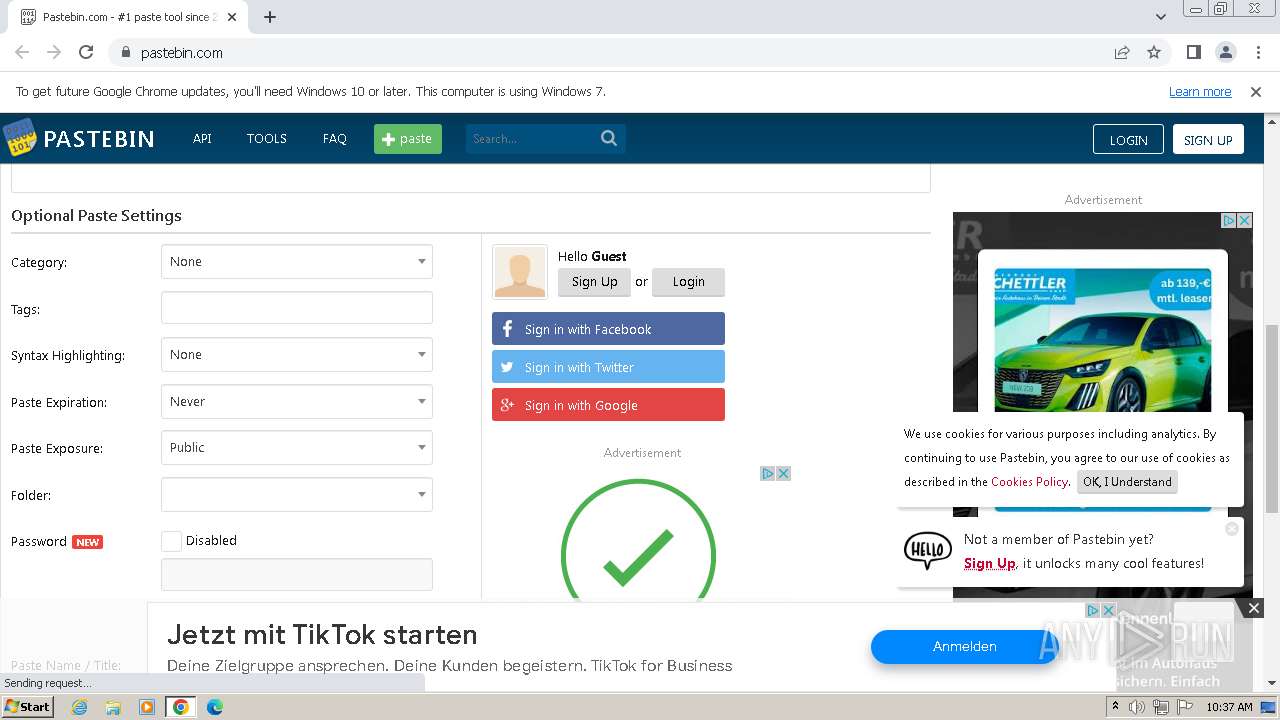
Task: Change the Paste Exposure dropdown
Action: point(297,448)
